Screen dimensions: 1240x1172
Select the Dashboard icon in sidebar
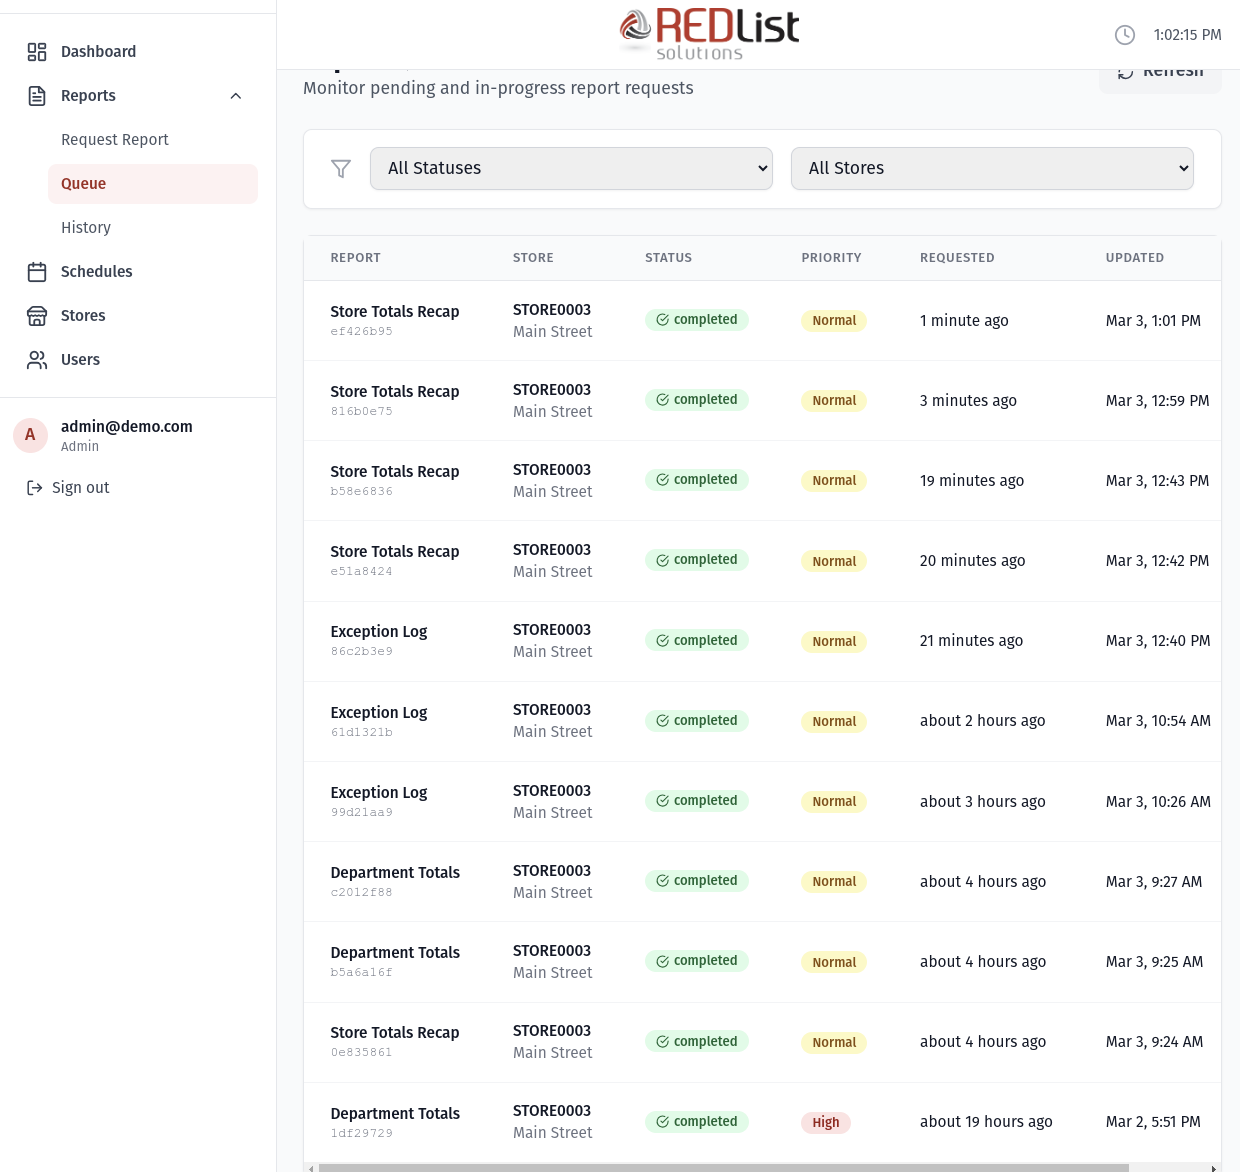37,51
